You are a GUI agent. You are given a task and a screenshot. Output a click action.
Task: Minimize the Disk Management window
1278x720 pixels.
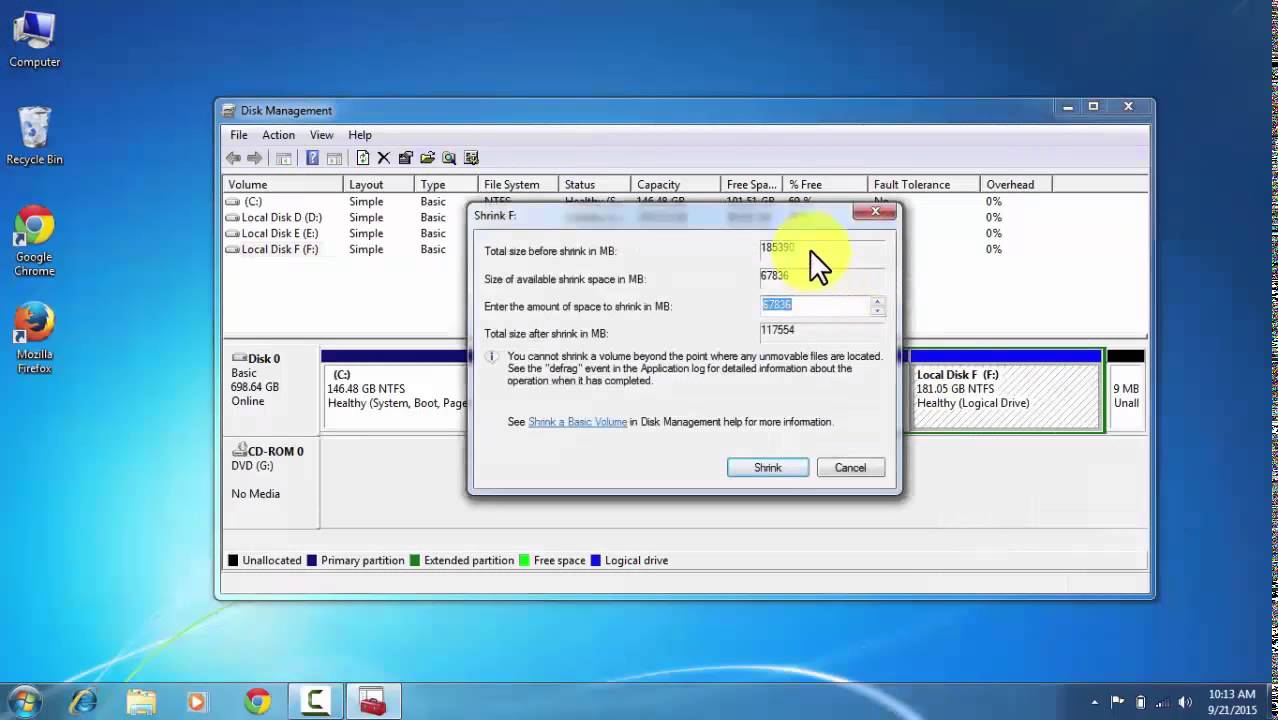pos(1069,107)
